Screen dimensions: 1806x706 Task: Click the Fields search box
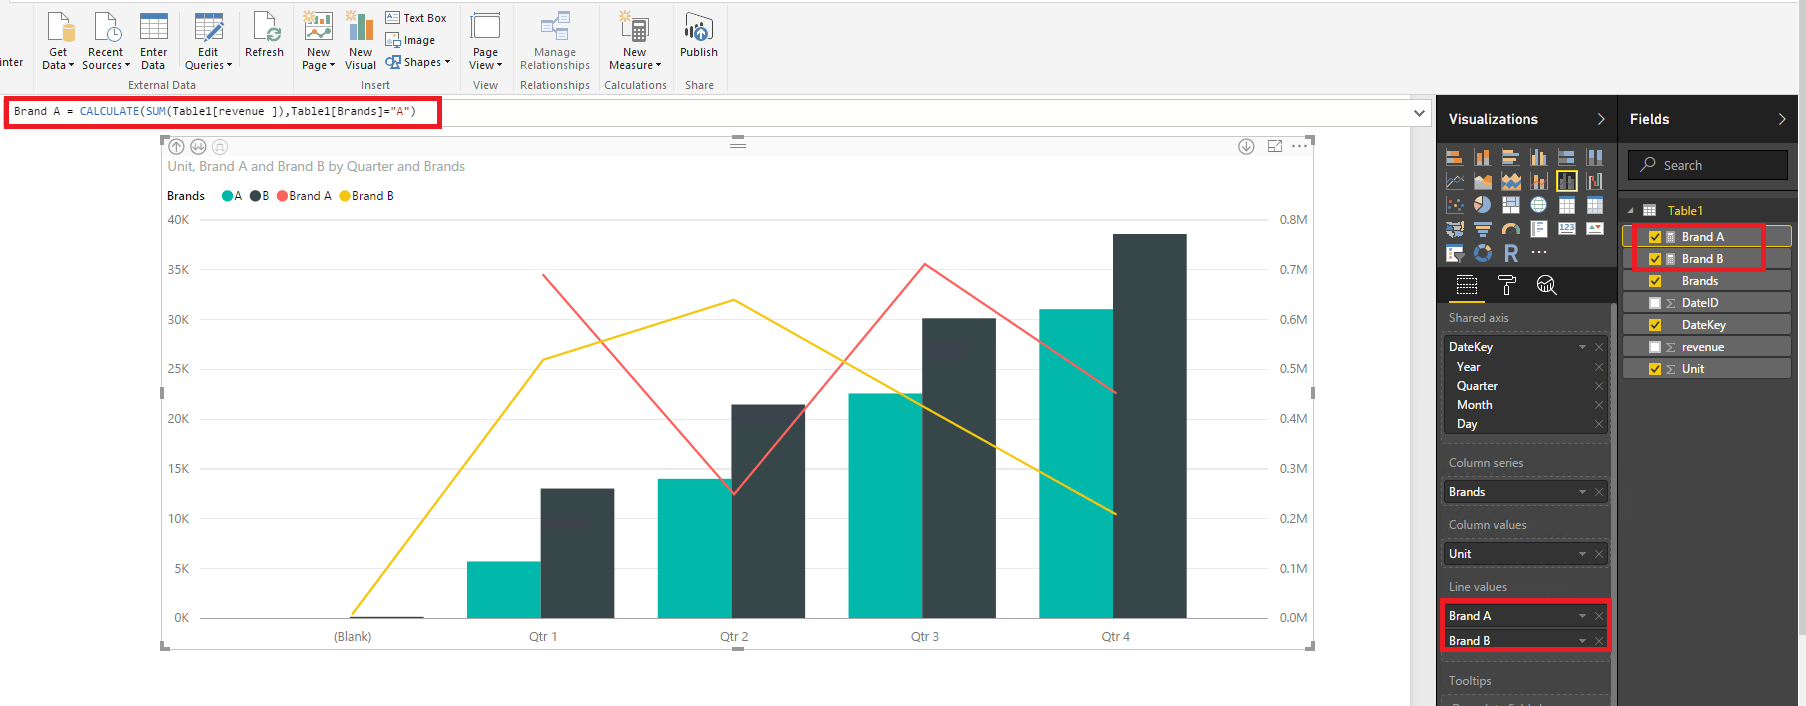point(1708,165)
